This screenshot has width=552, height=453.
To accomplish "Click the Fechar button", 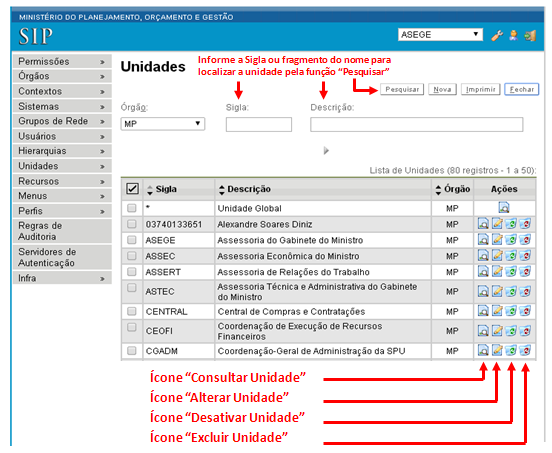I will pyautogui.click(x=522, y=89).
